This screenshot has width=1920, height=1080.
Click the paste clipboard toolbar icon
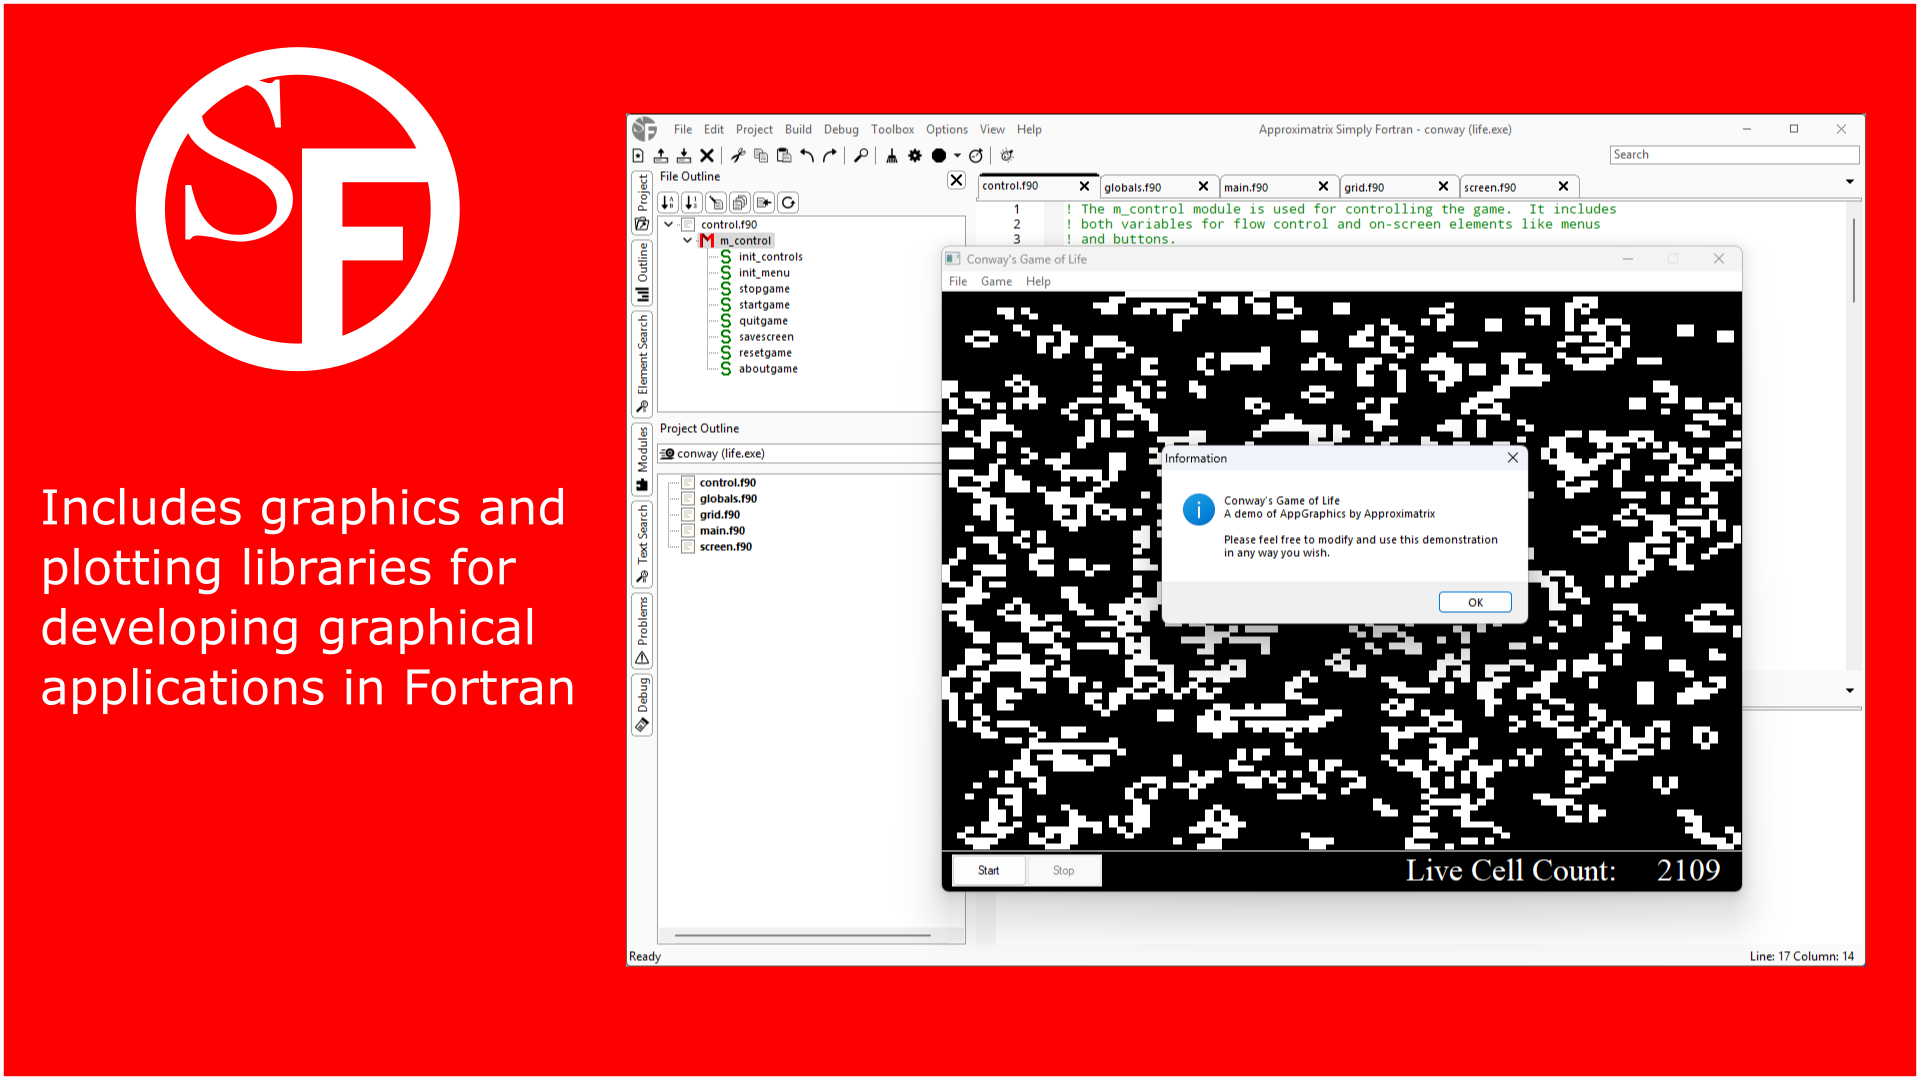pos(784,156)
